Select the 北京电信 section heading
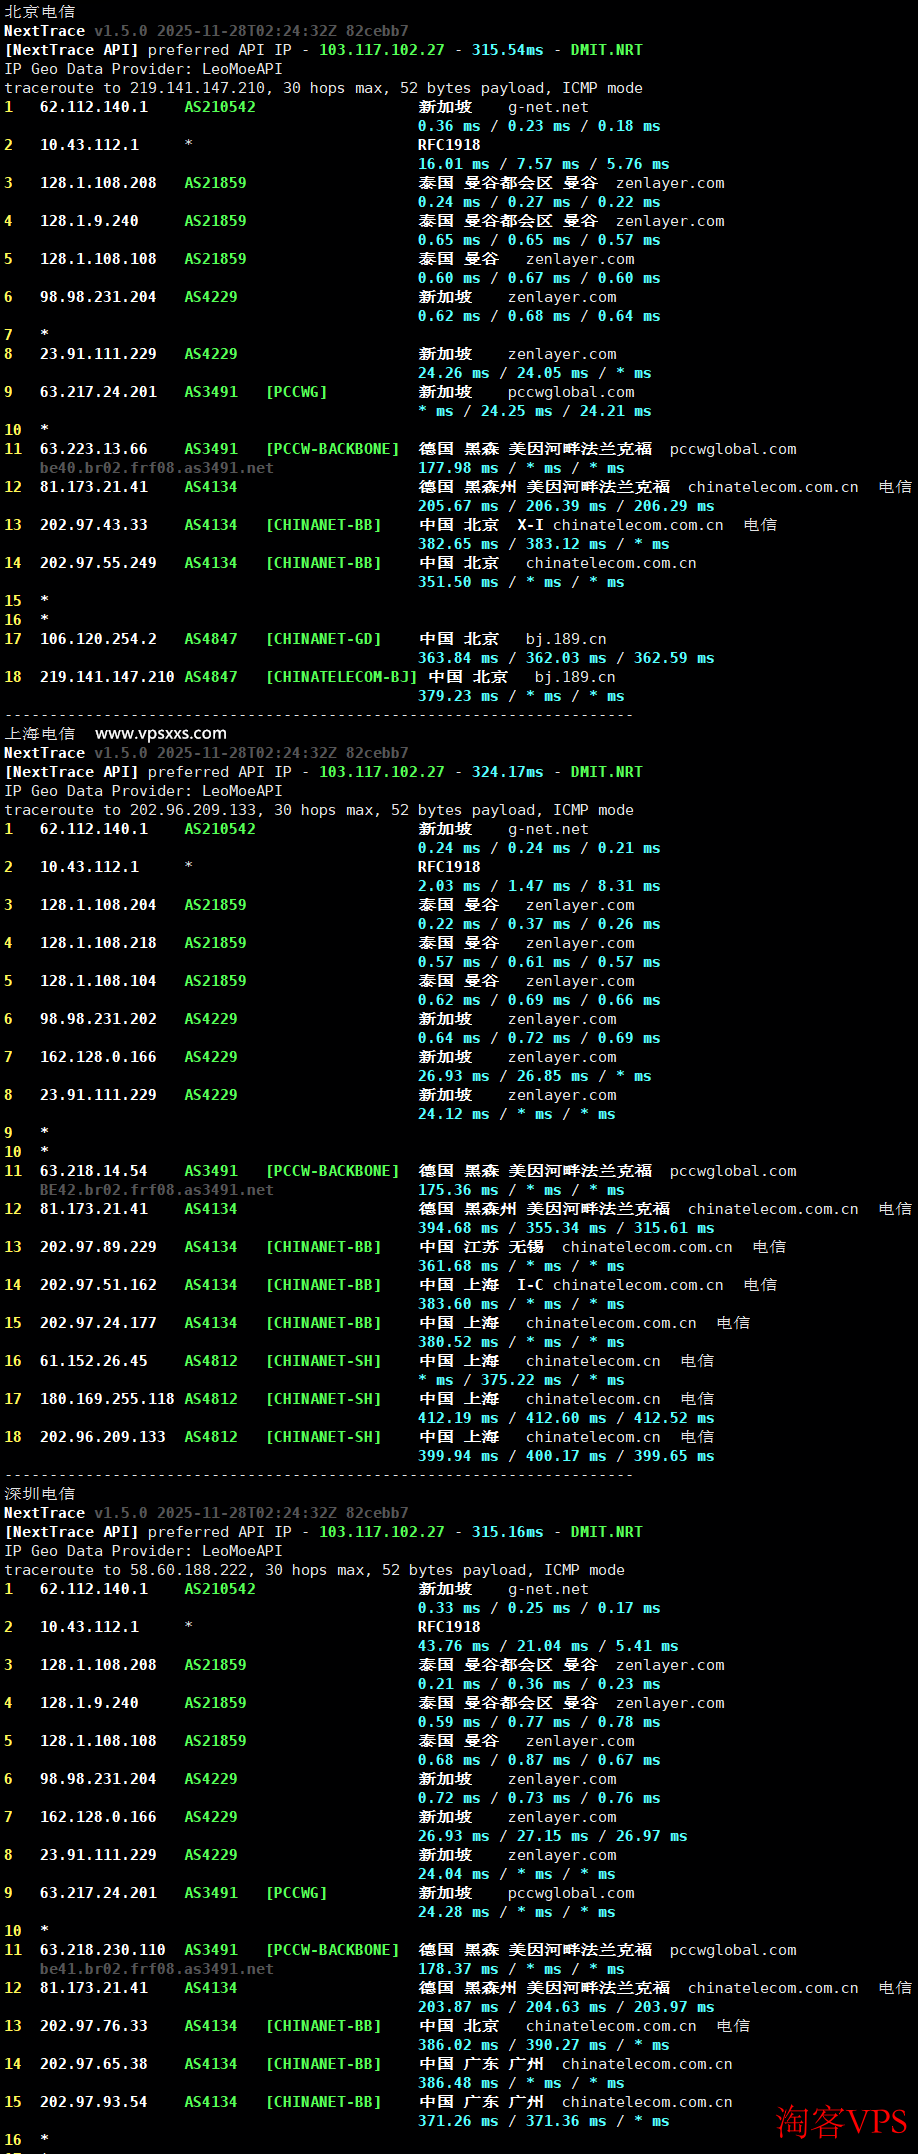The width and height of the screenshot is (918, 2154). [x=40, y=12]
